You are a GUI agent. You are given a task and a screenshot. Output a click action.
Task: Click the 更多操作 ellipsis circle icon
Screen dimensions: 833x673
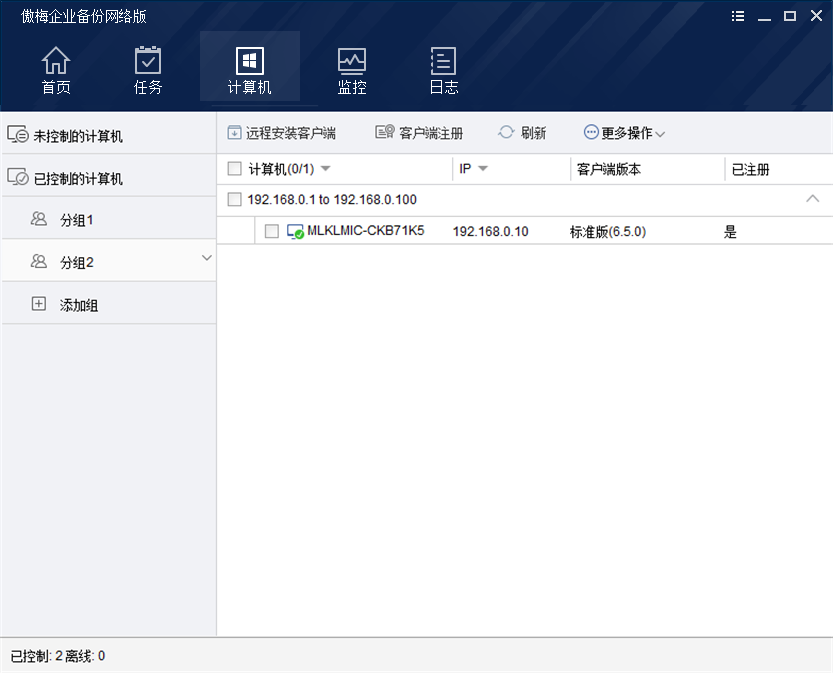[591, 132]
